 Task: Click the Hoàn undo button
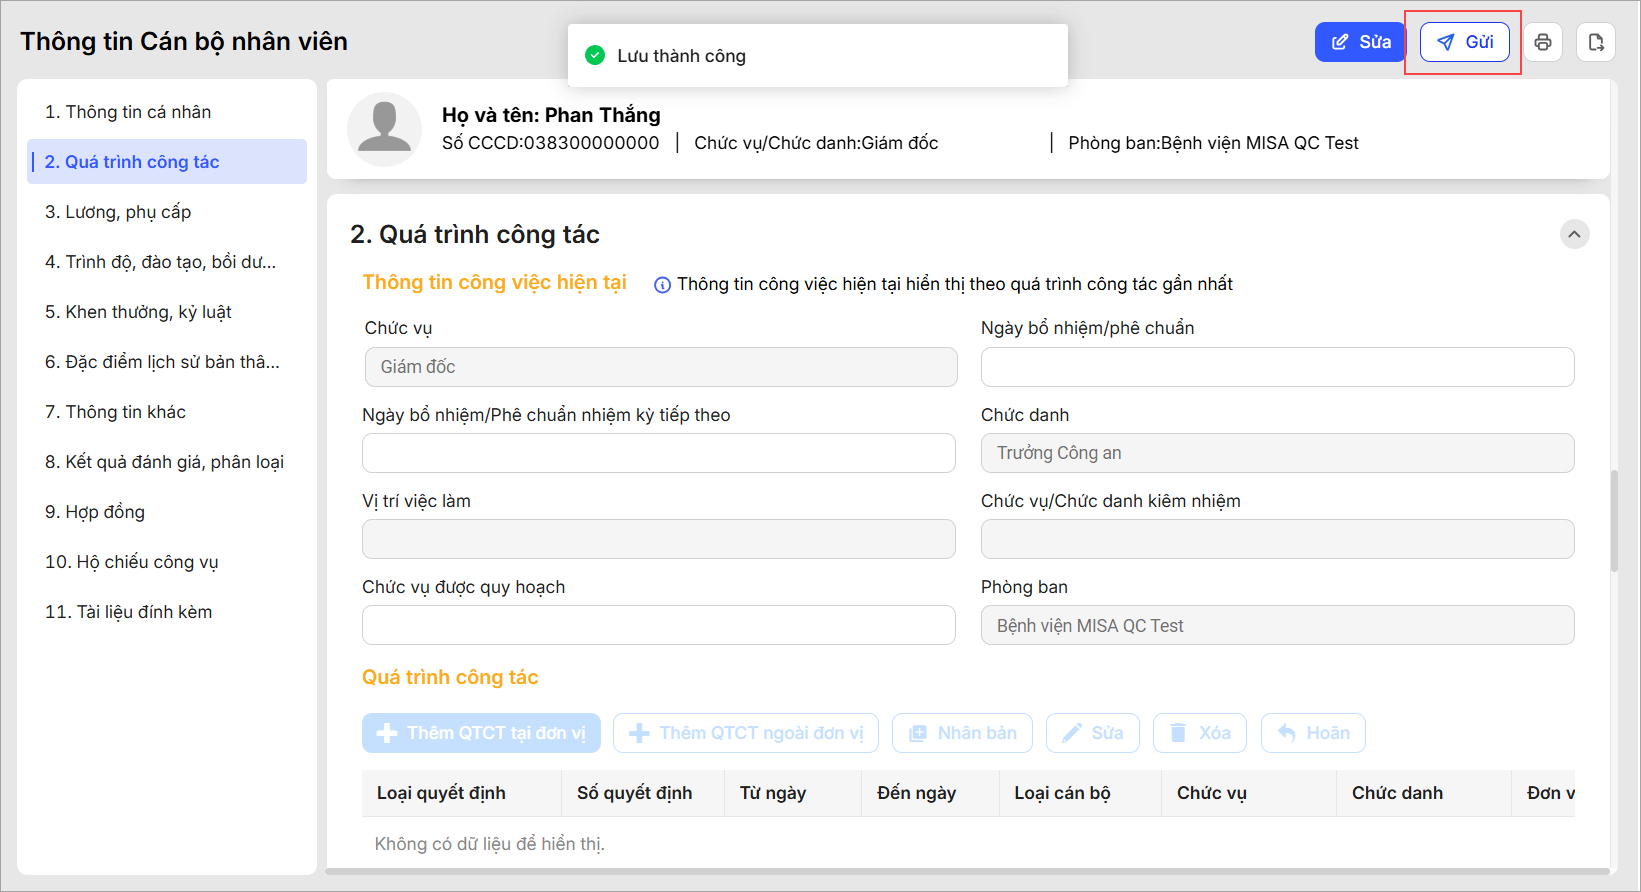1313,733
